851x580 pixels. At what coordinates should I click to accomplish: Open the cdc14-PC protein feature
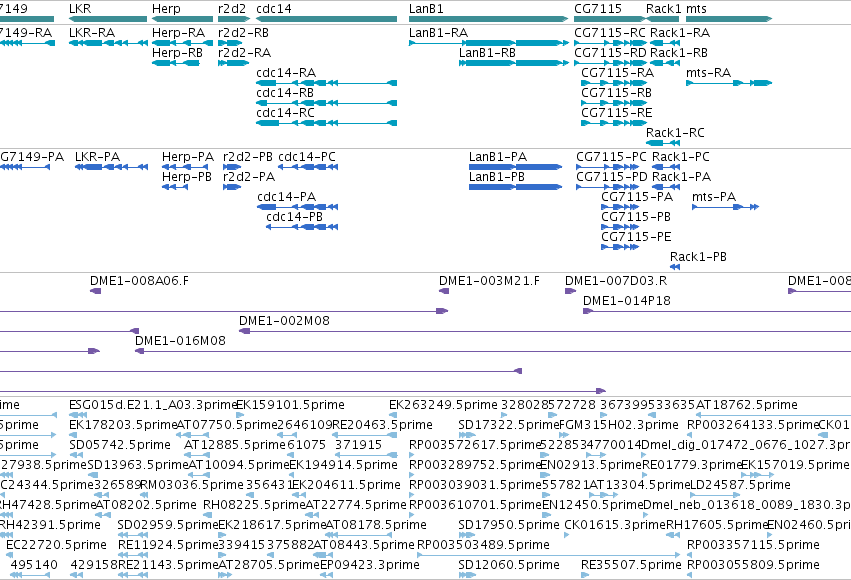[x=308, y=167]
